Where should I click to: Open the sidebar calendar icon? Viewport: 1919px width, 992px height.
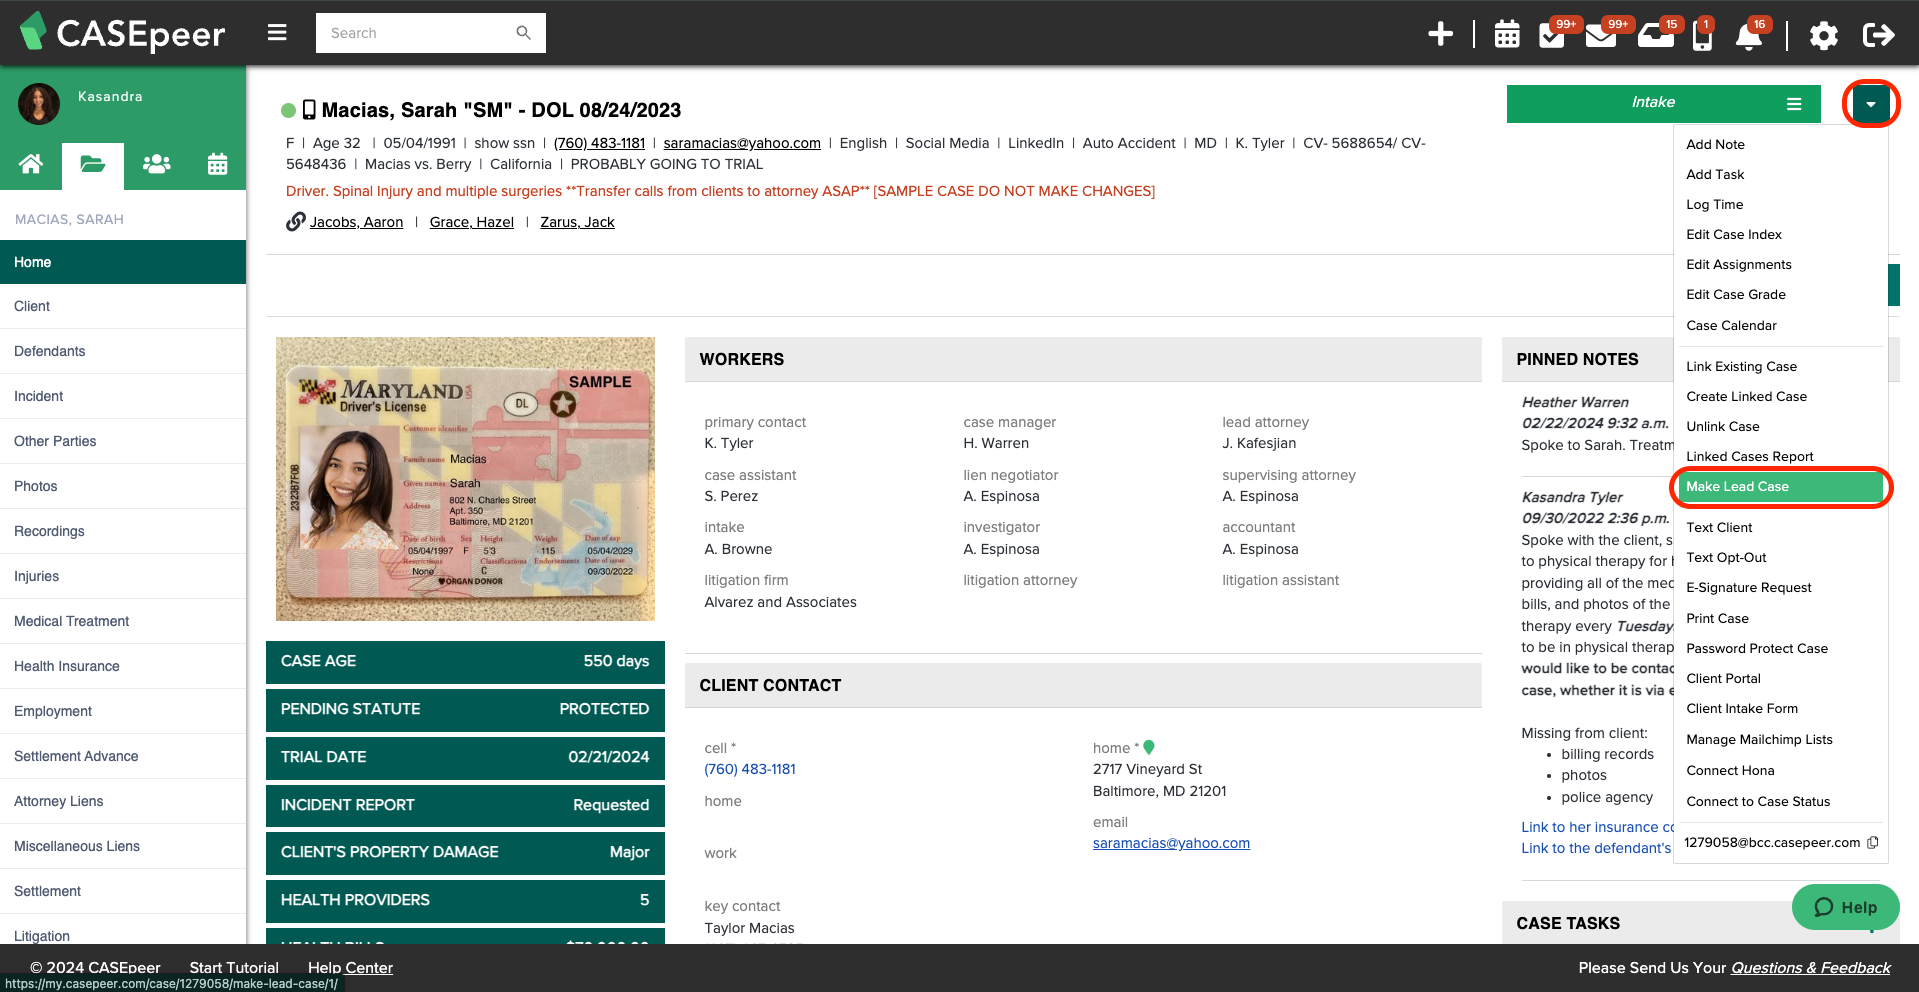[217, 164]
